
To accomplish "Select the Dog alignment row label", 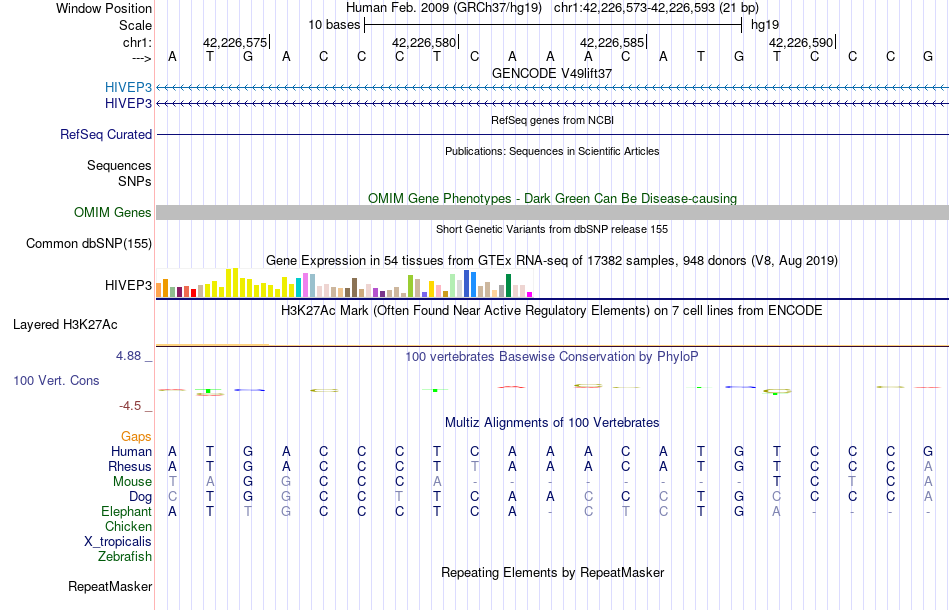I will click(x=141, y=497).
